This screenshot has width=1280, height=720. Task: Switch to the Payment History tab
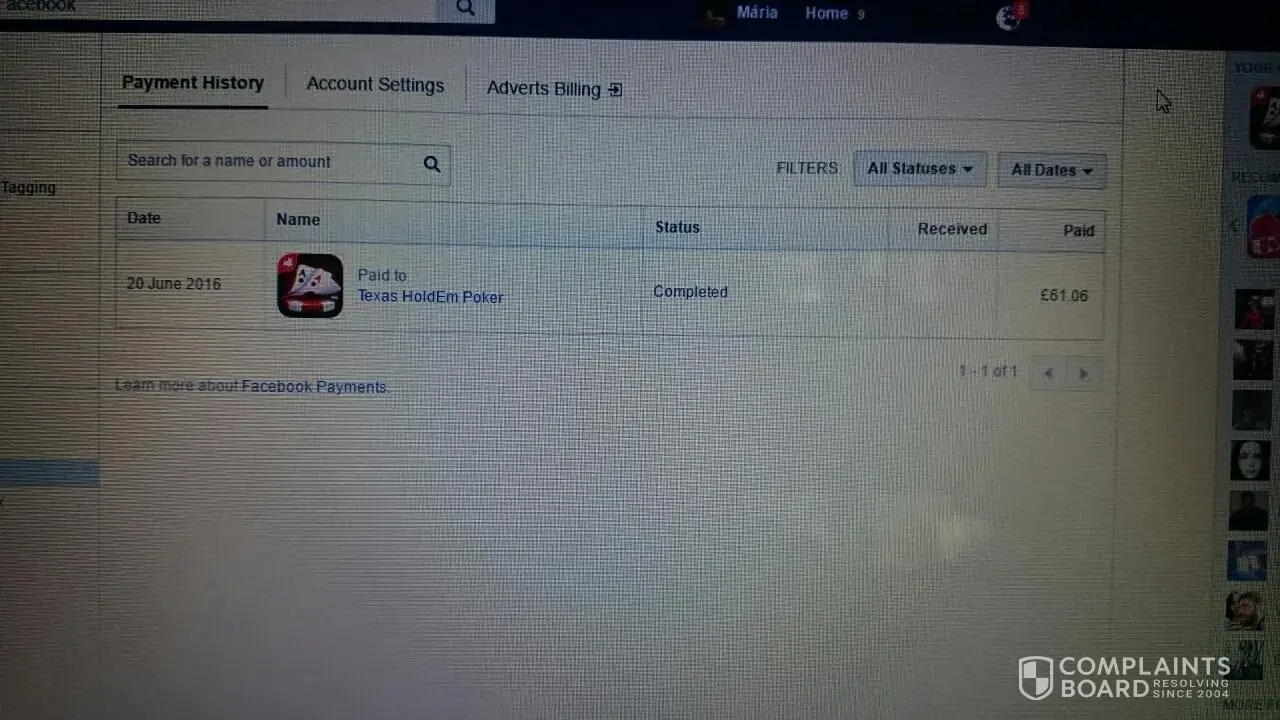click(x=193, y=83)
